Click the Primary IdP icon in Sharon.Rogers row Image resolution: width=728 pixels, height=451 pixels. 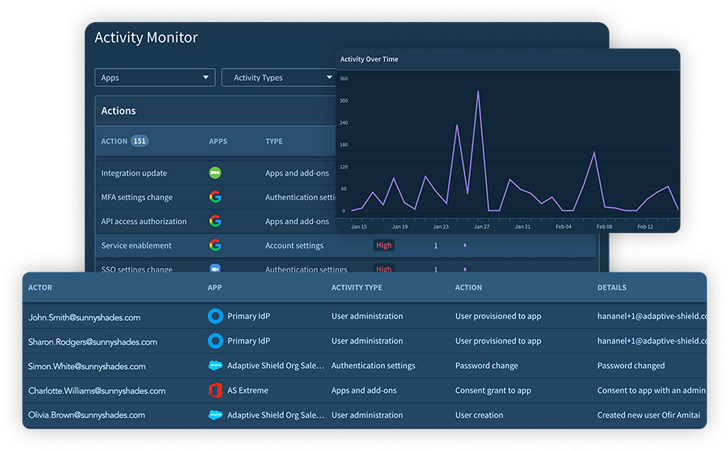214,341
